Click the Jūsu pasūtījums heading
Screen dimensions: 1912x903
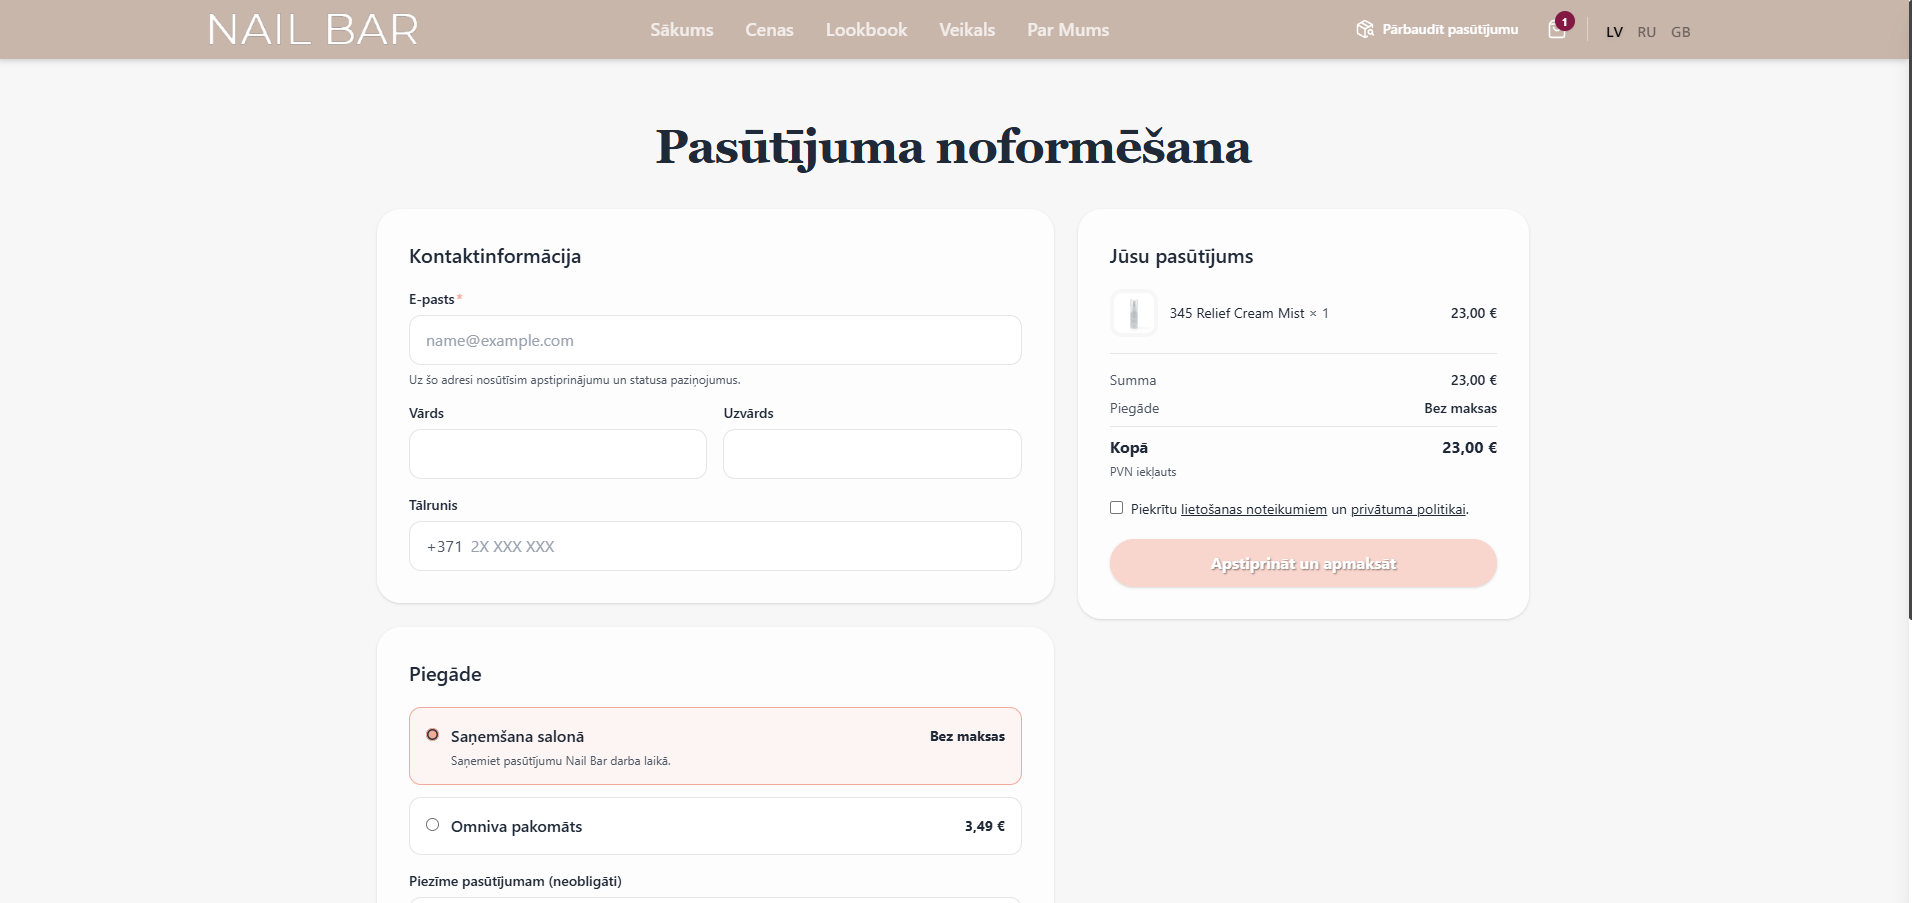[1181, 256]
